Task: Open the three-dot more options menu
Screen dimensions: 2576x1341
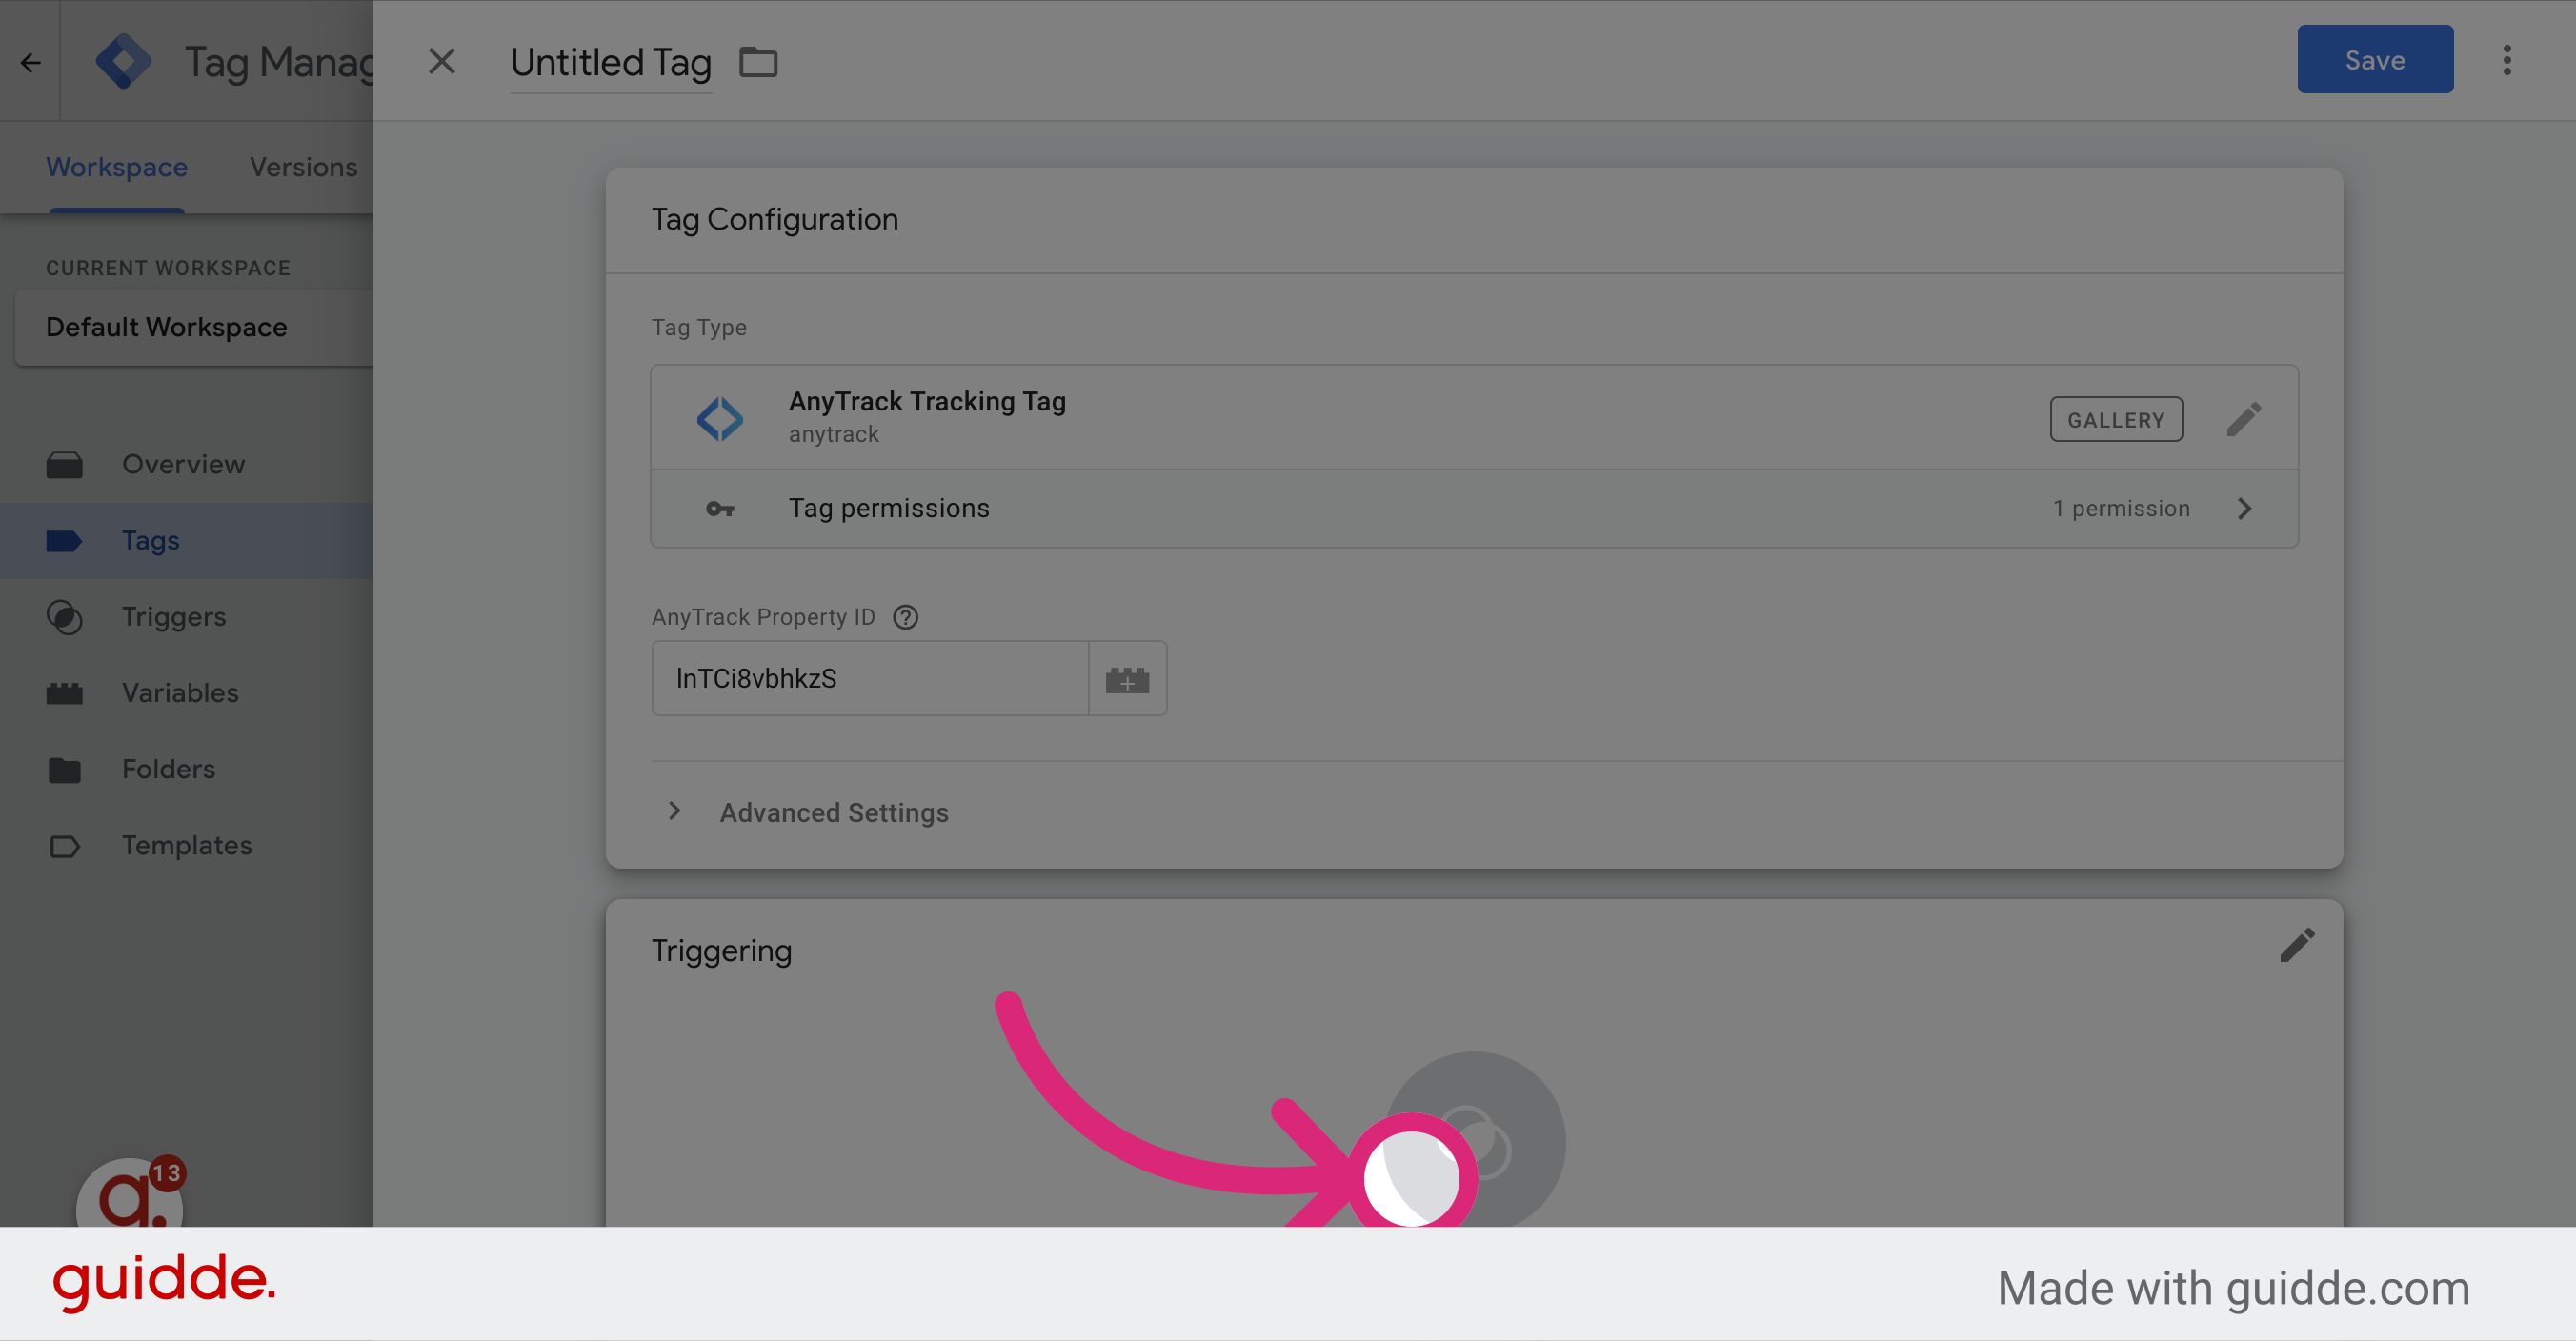Action: pyautogui.click(x=2507, y=60)
